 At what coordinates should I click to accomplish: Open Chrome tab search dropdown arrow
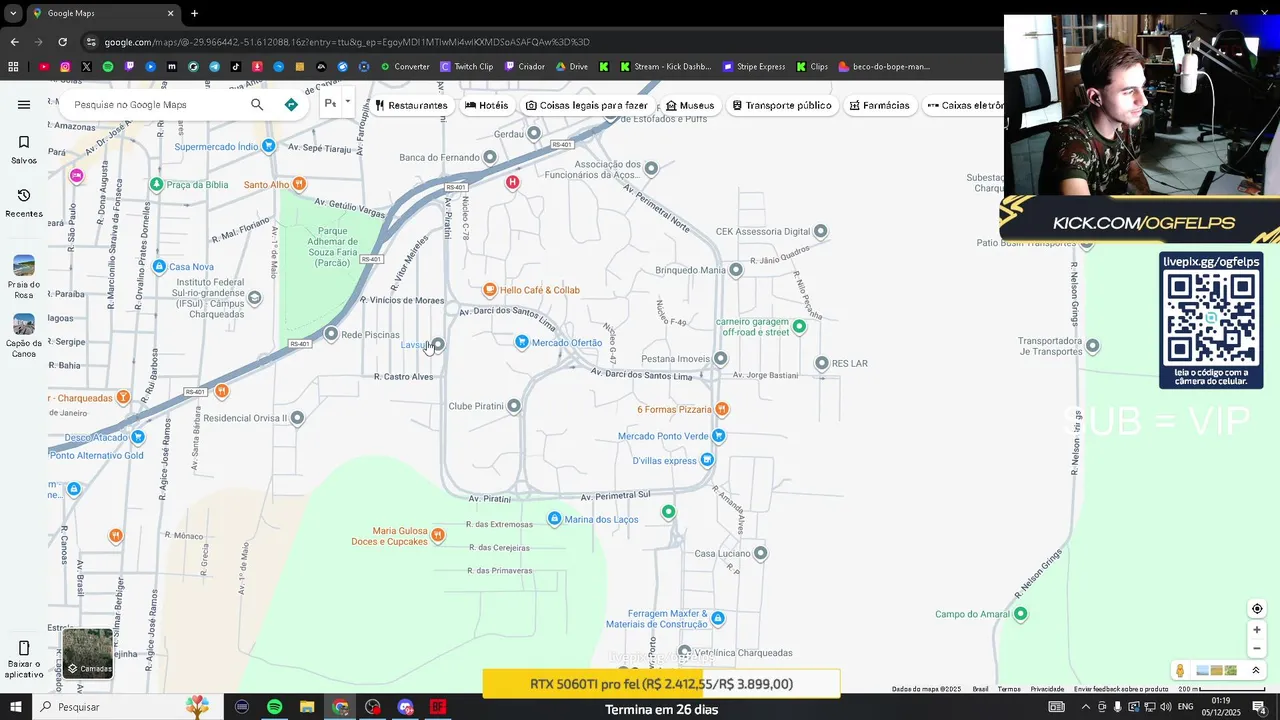coord(13,13)
